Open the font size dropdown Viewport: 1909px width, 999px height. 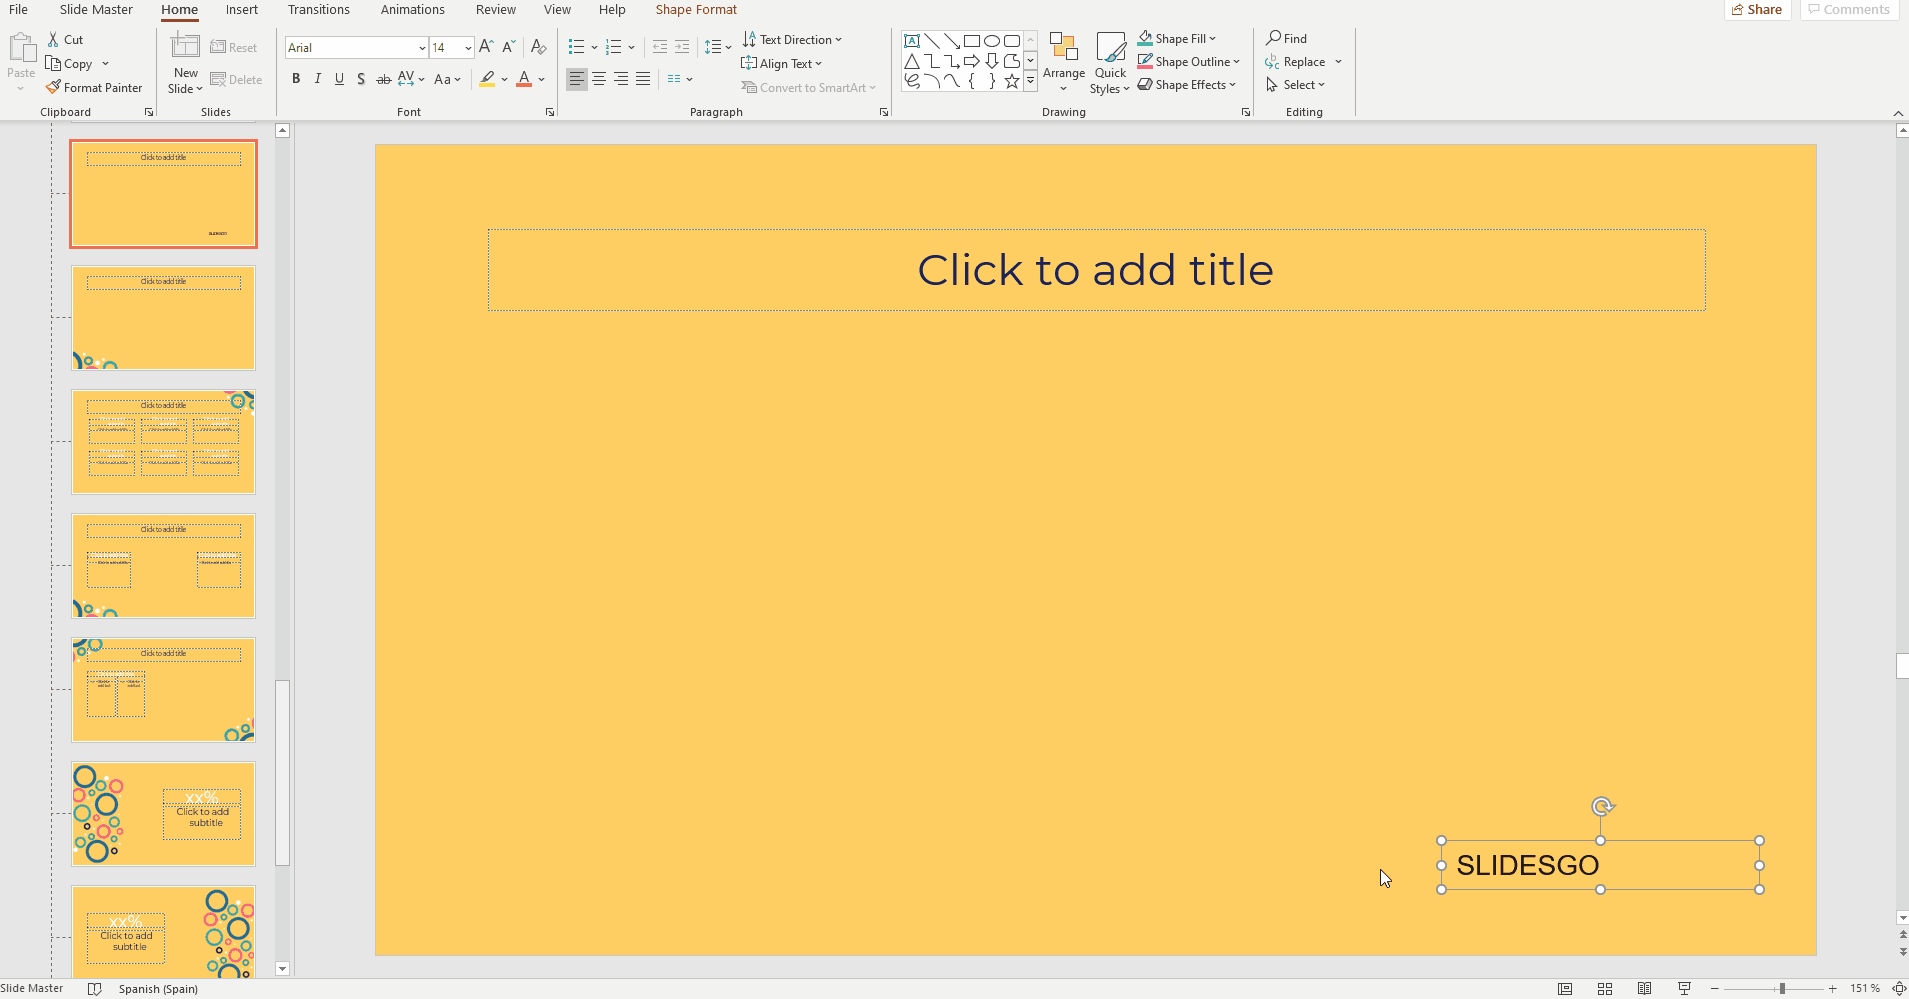click(x=468, y=47)
